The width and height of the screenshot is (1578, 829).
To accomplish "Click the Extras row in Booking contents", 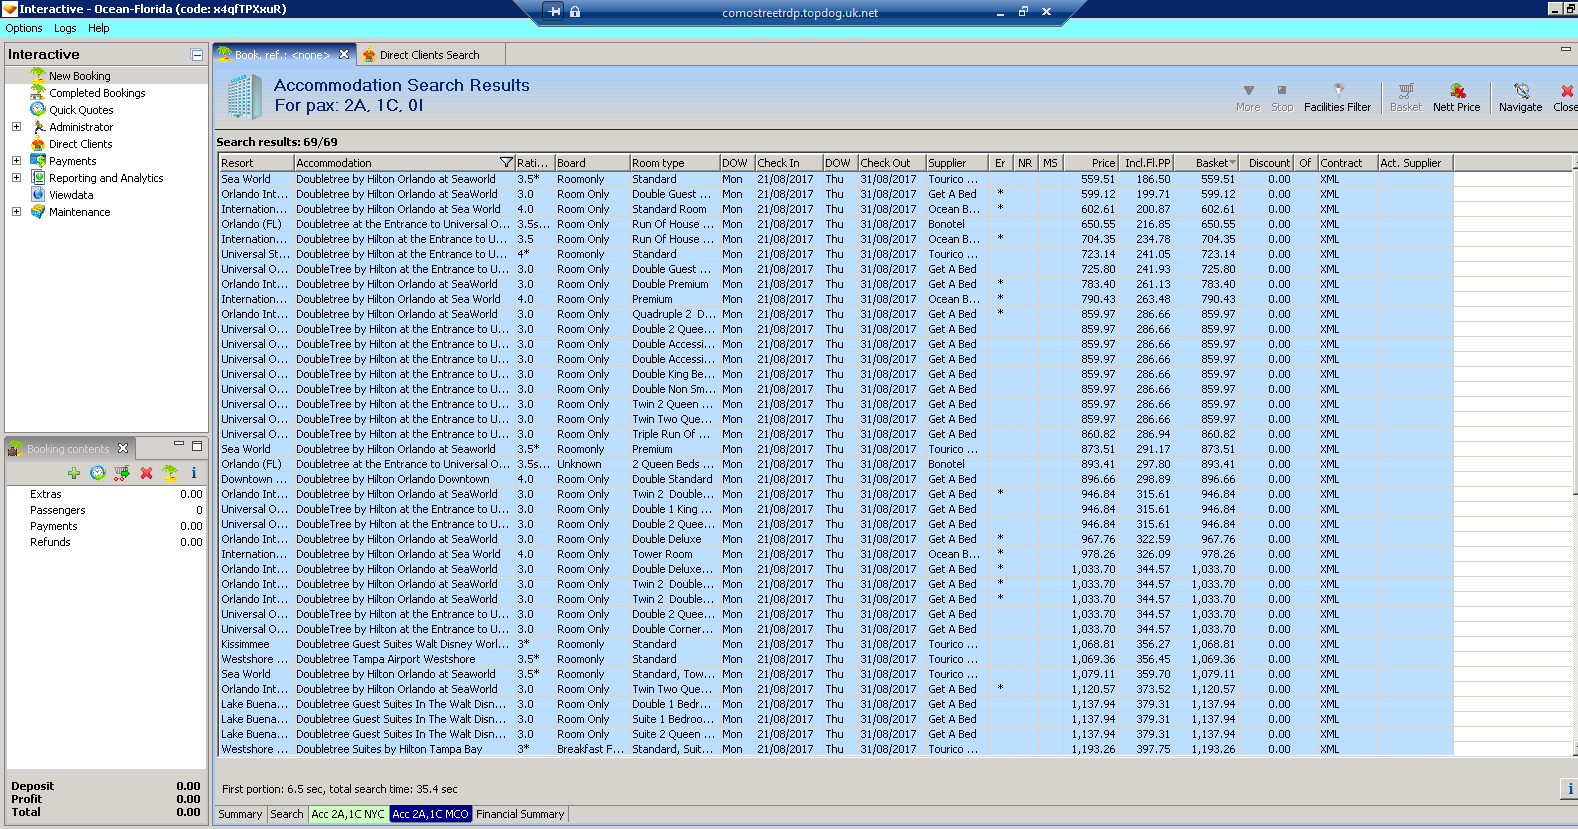I will point(106,494).
